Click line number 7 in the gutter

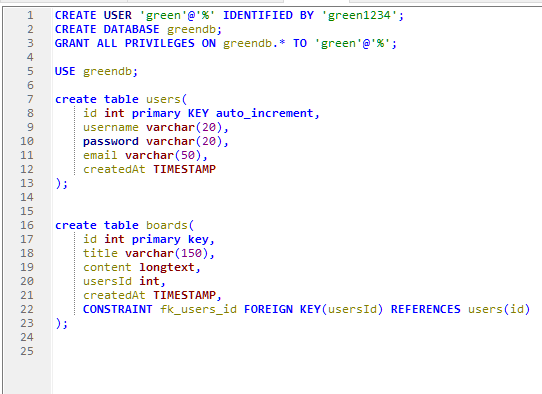coord(30,99)
